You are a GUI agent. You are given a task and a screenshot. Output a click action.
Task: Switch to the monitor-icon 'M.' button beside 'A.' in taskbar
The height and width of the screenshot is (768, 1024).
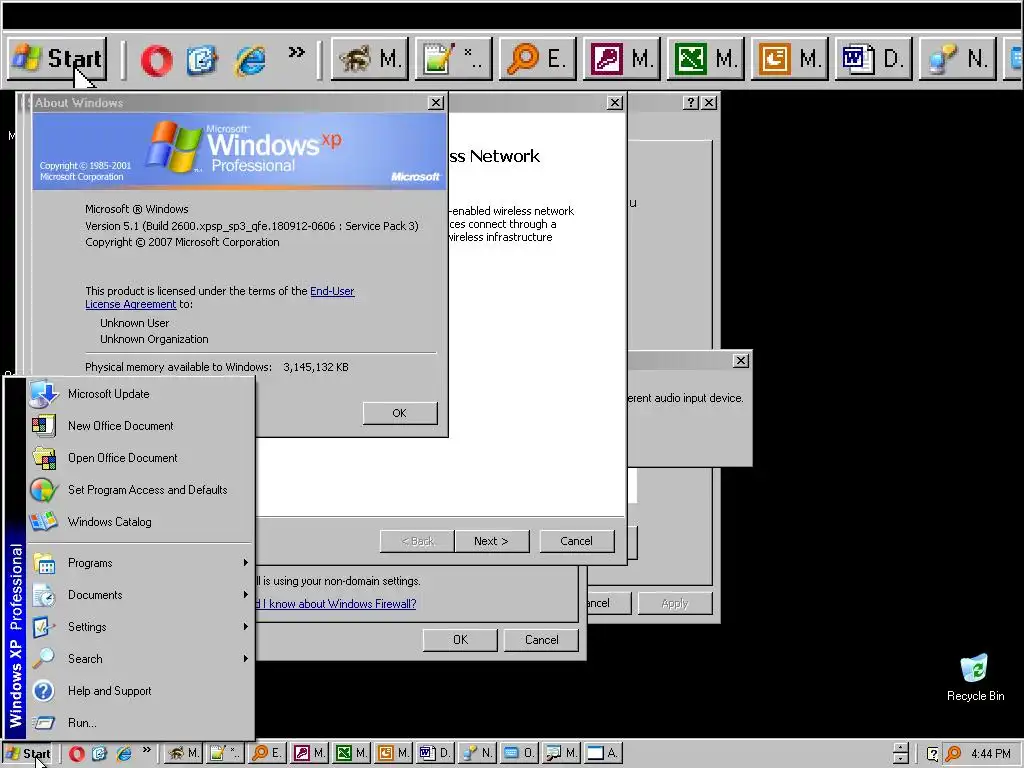point(562,753)
